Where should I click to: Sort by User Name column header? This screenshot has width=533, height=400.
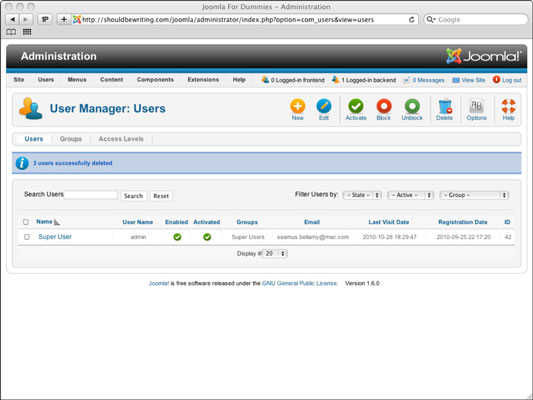tap(138, 222)
